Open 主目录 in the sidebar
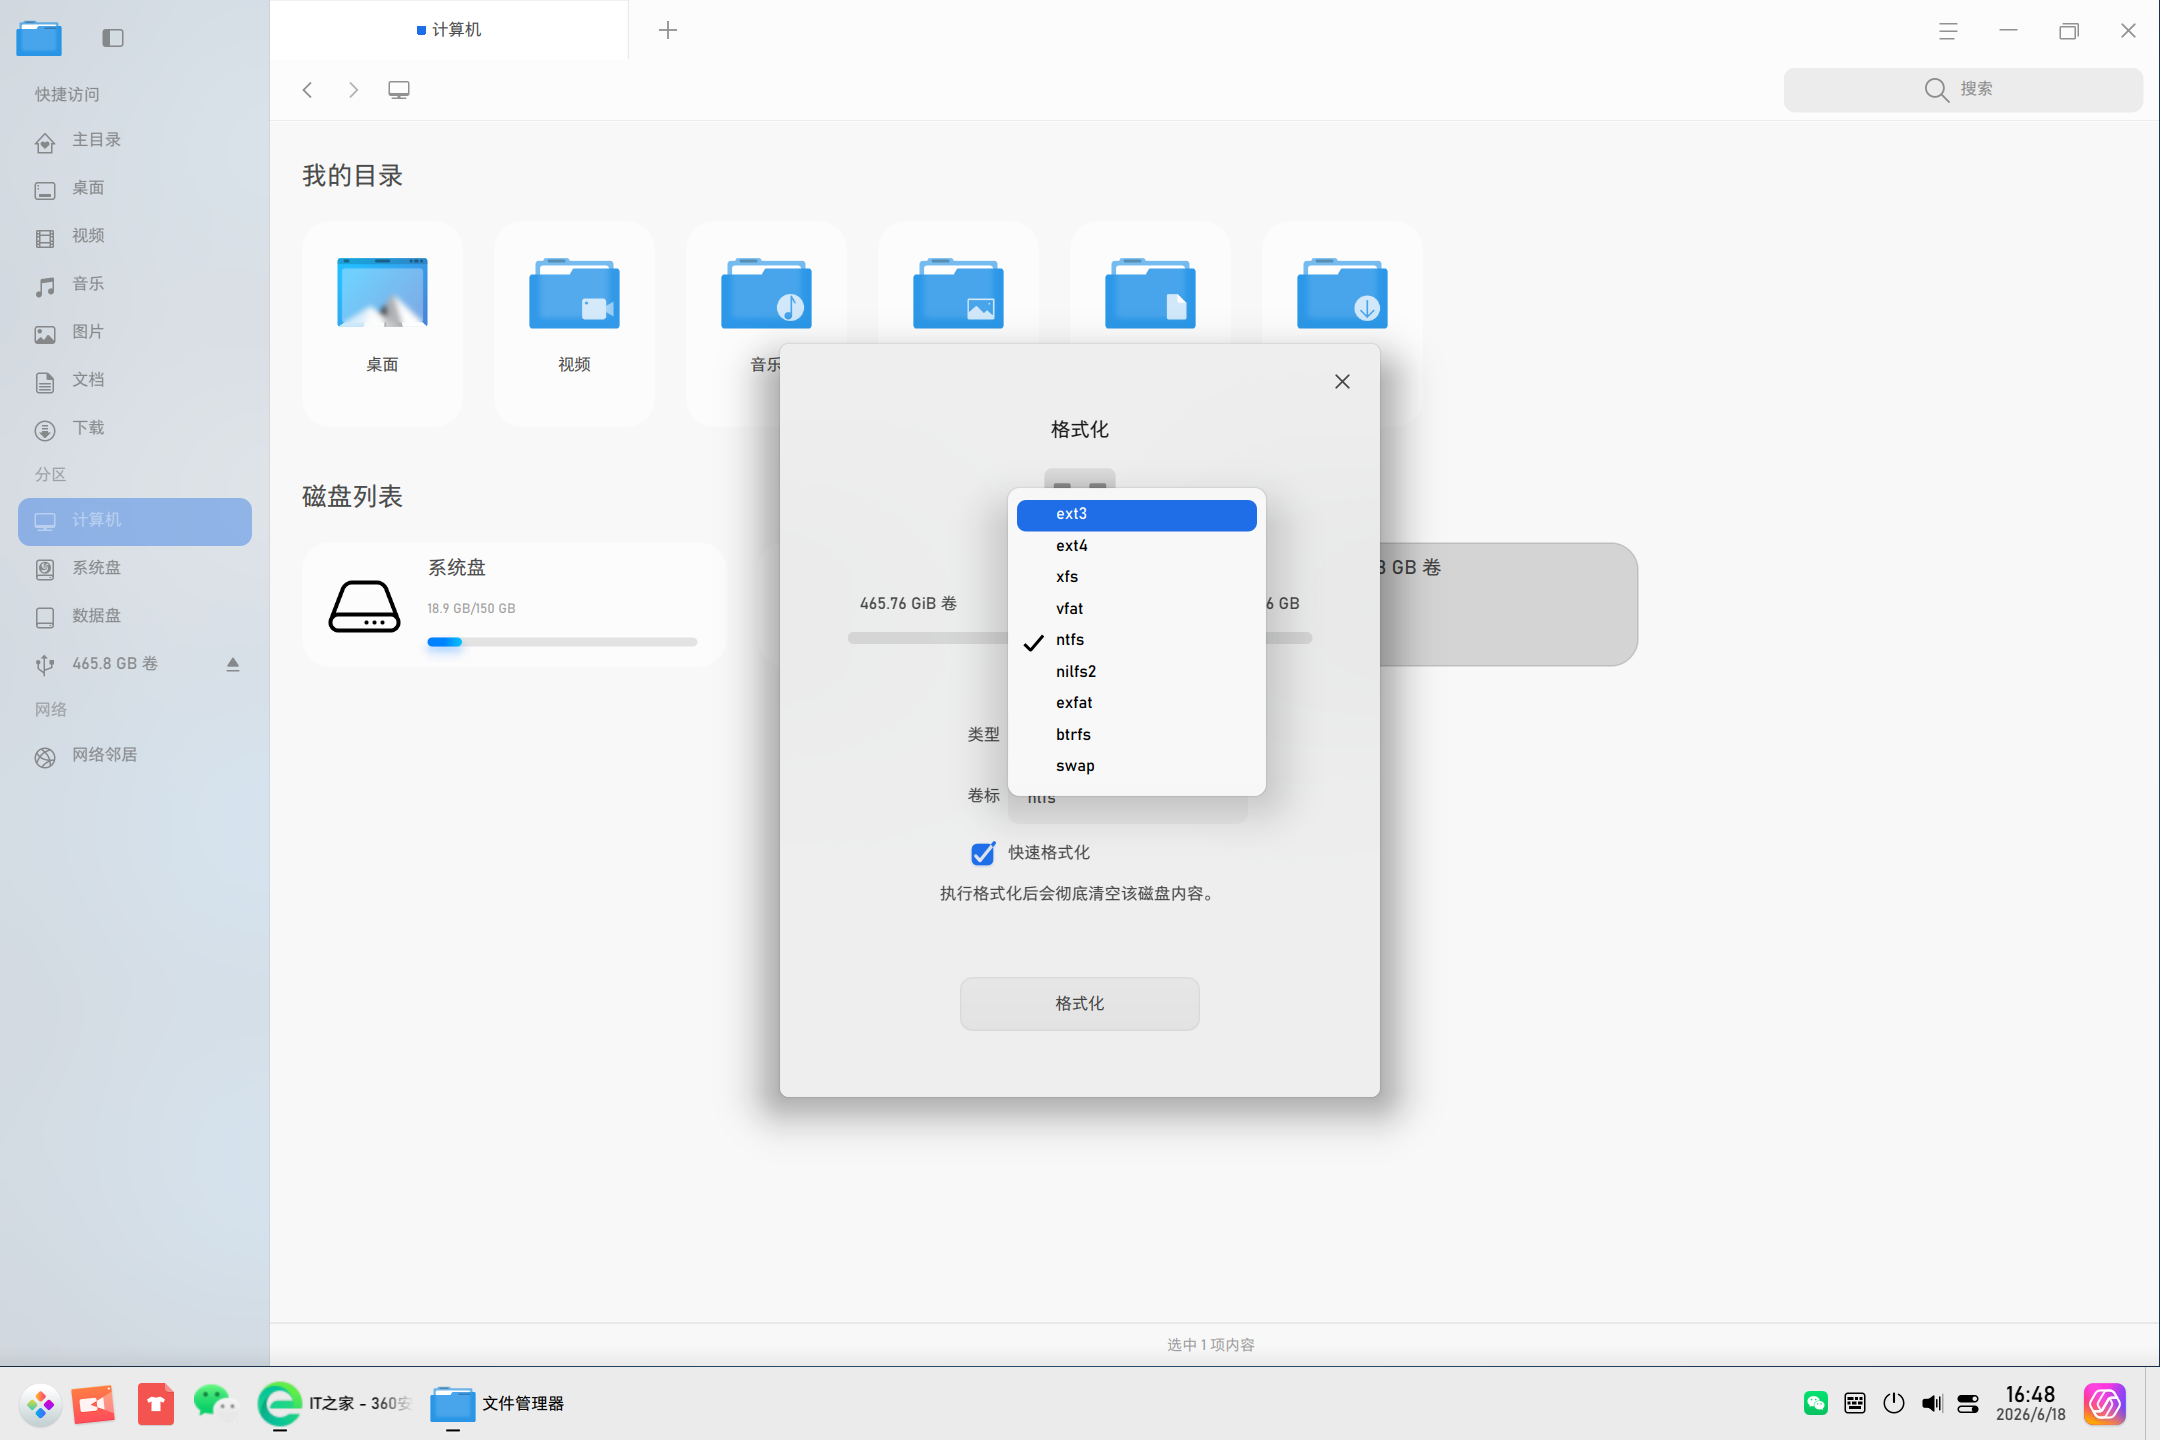The image size is (2160, 1440). coord(135,141)
